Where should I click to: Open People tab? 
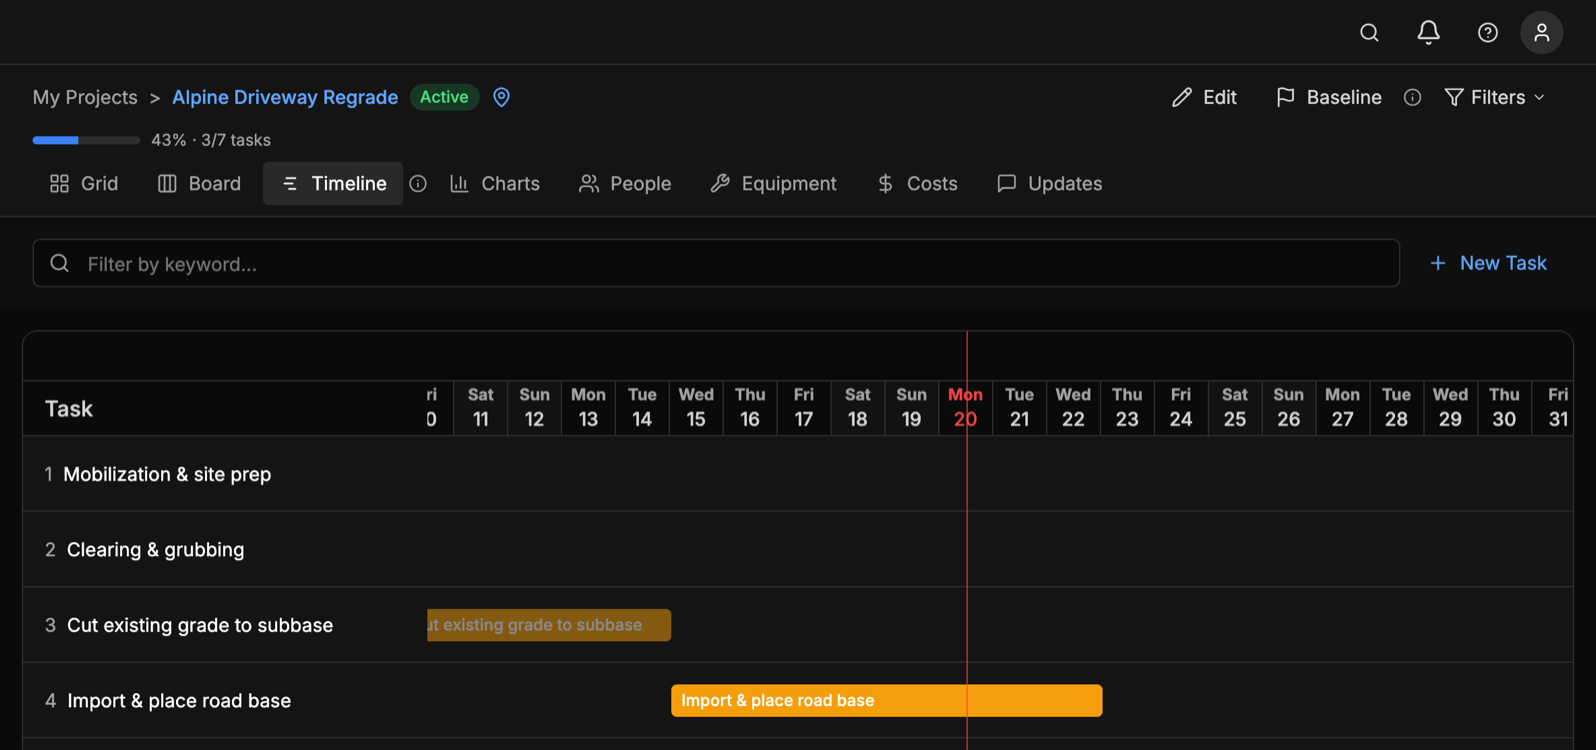pos(625,184)
